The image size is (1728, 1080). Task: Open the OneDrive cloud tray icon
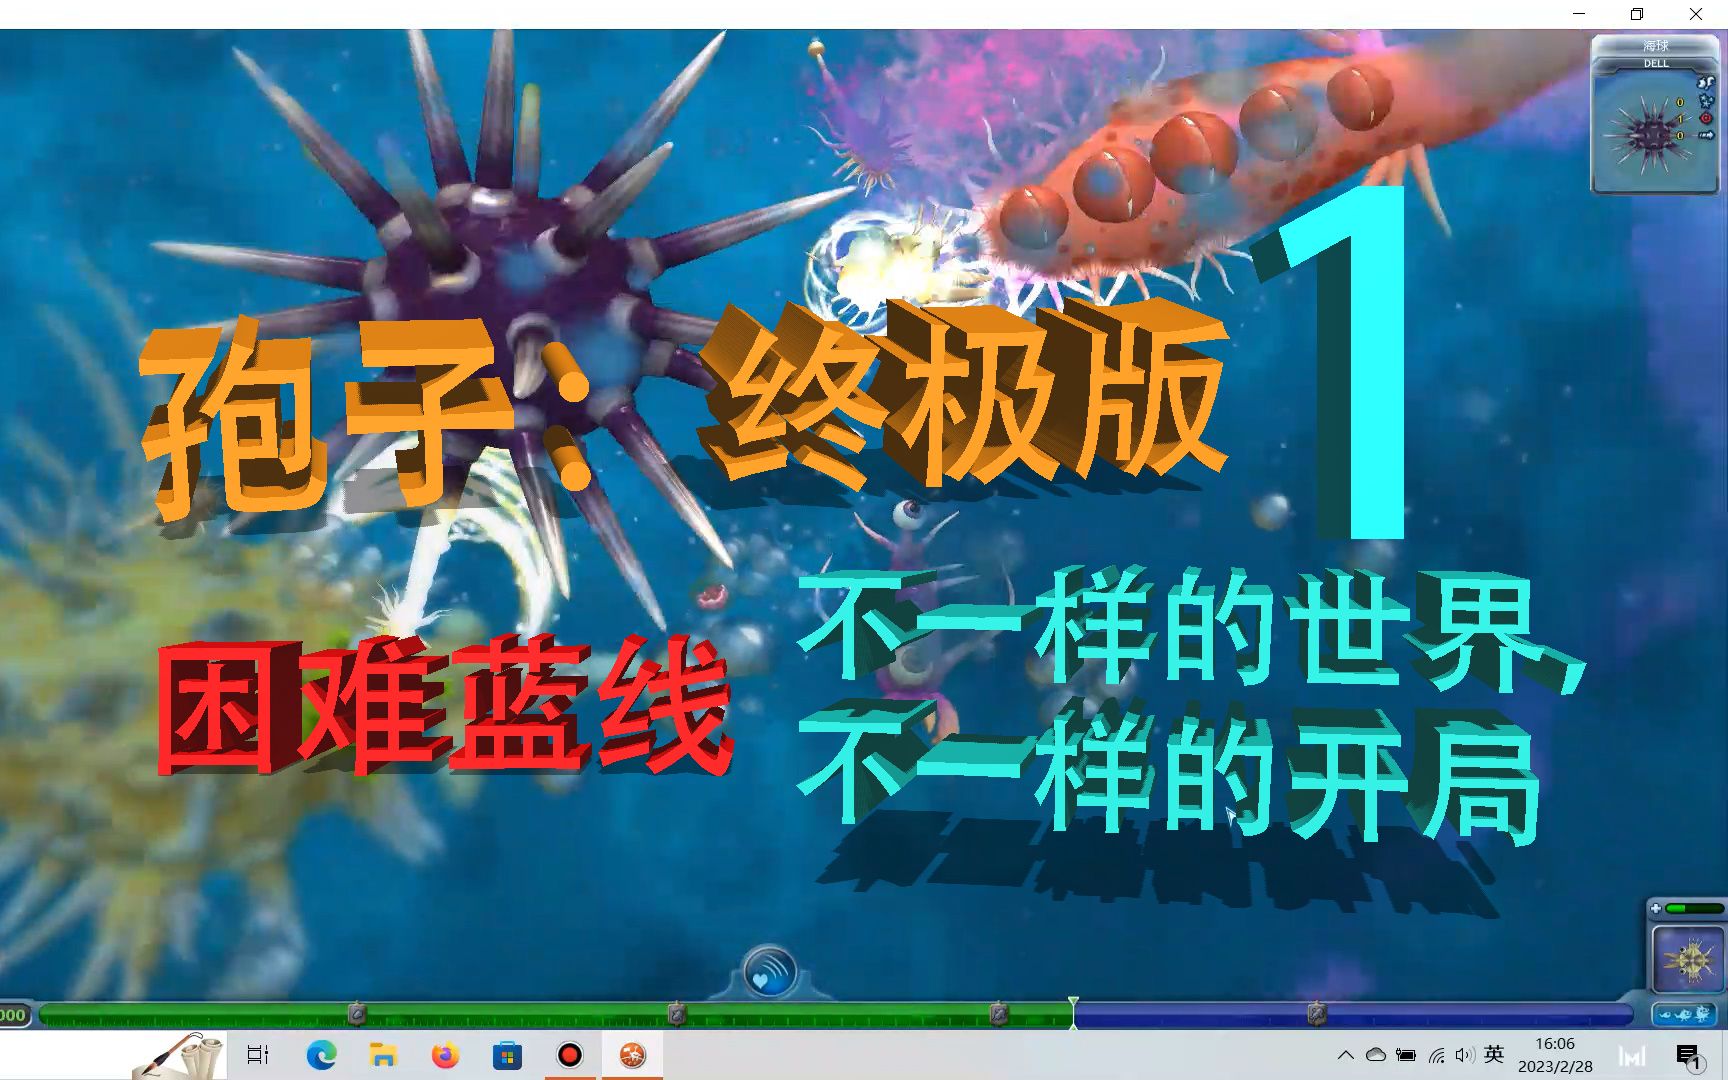tap(1376, 1055)
